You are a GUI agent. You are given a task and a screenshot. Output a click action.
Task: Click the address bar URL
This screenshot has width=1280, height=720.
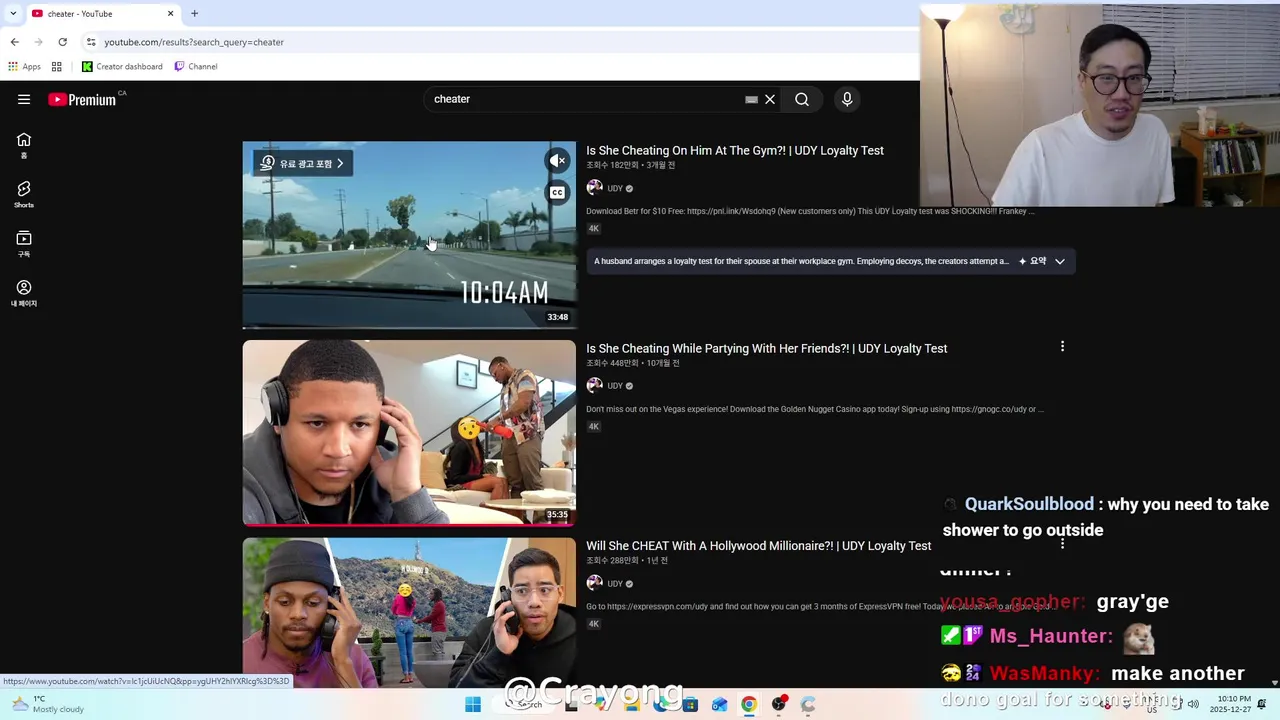(x=194, y=42)
